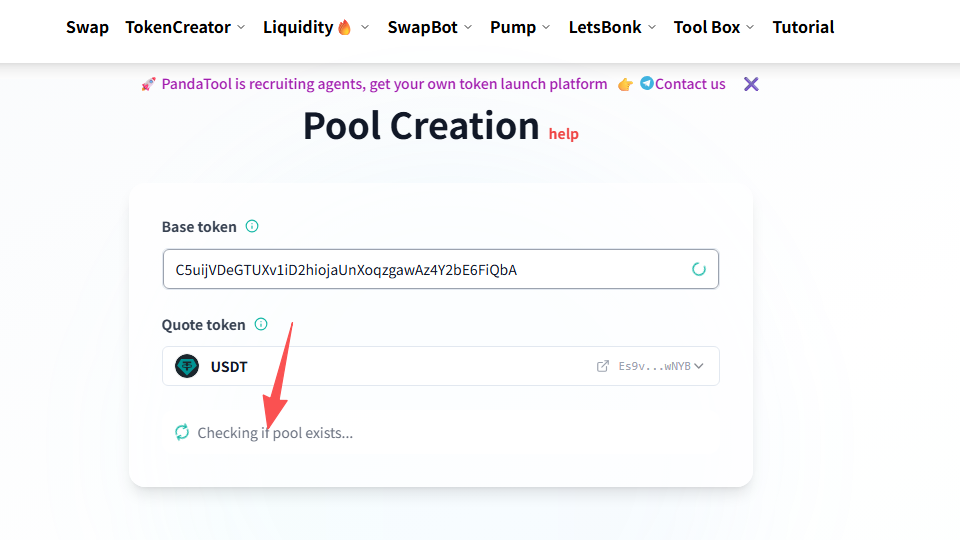960x540 pixels.
Task: Dismiss the recruiting agents banner
Action: pyautogui.click(x=751, y=84)
